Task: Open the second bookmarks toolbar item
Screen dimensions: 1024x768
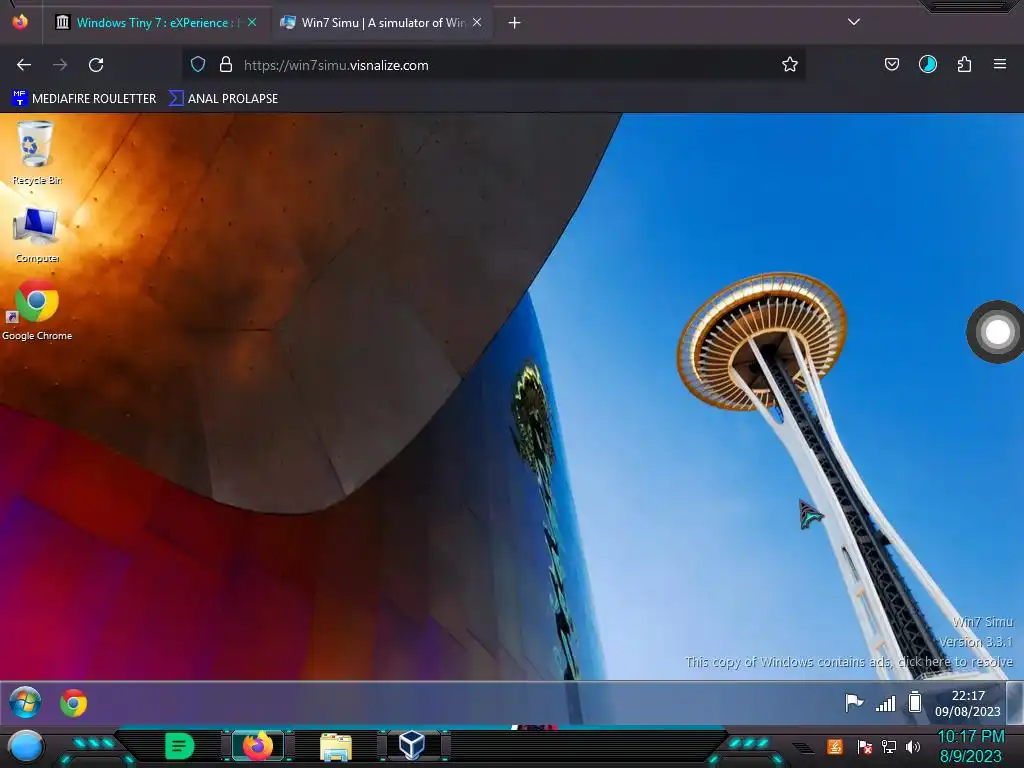Action: click(x=223, y=99)
